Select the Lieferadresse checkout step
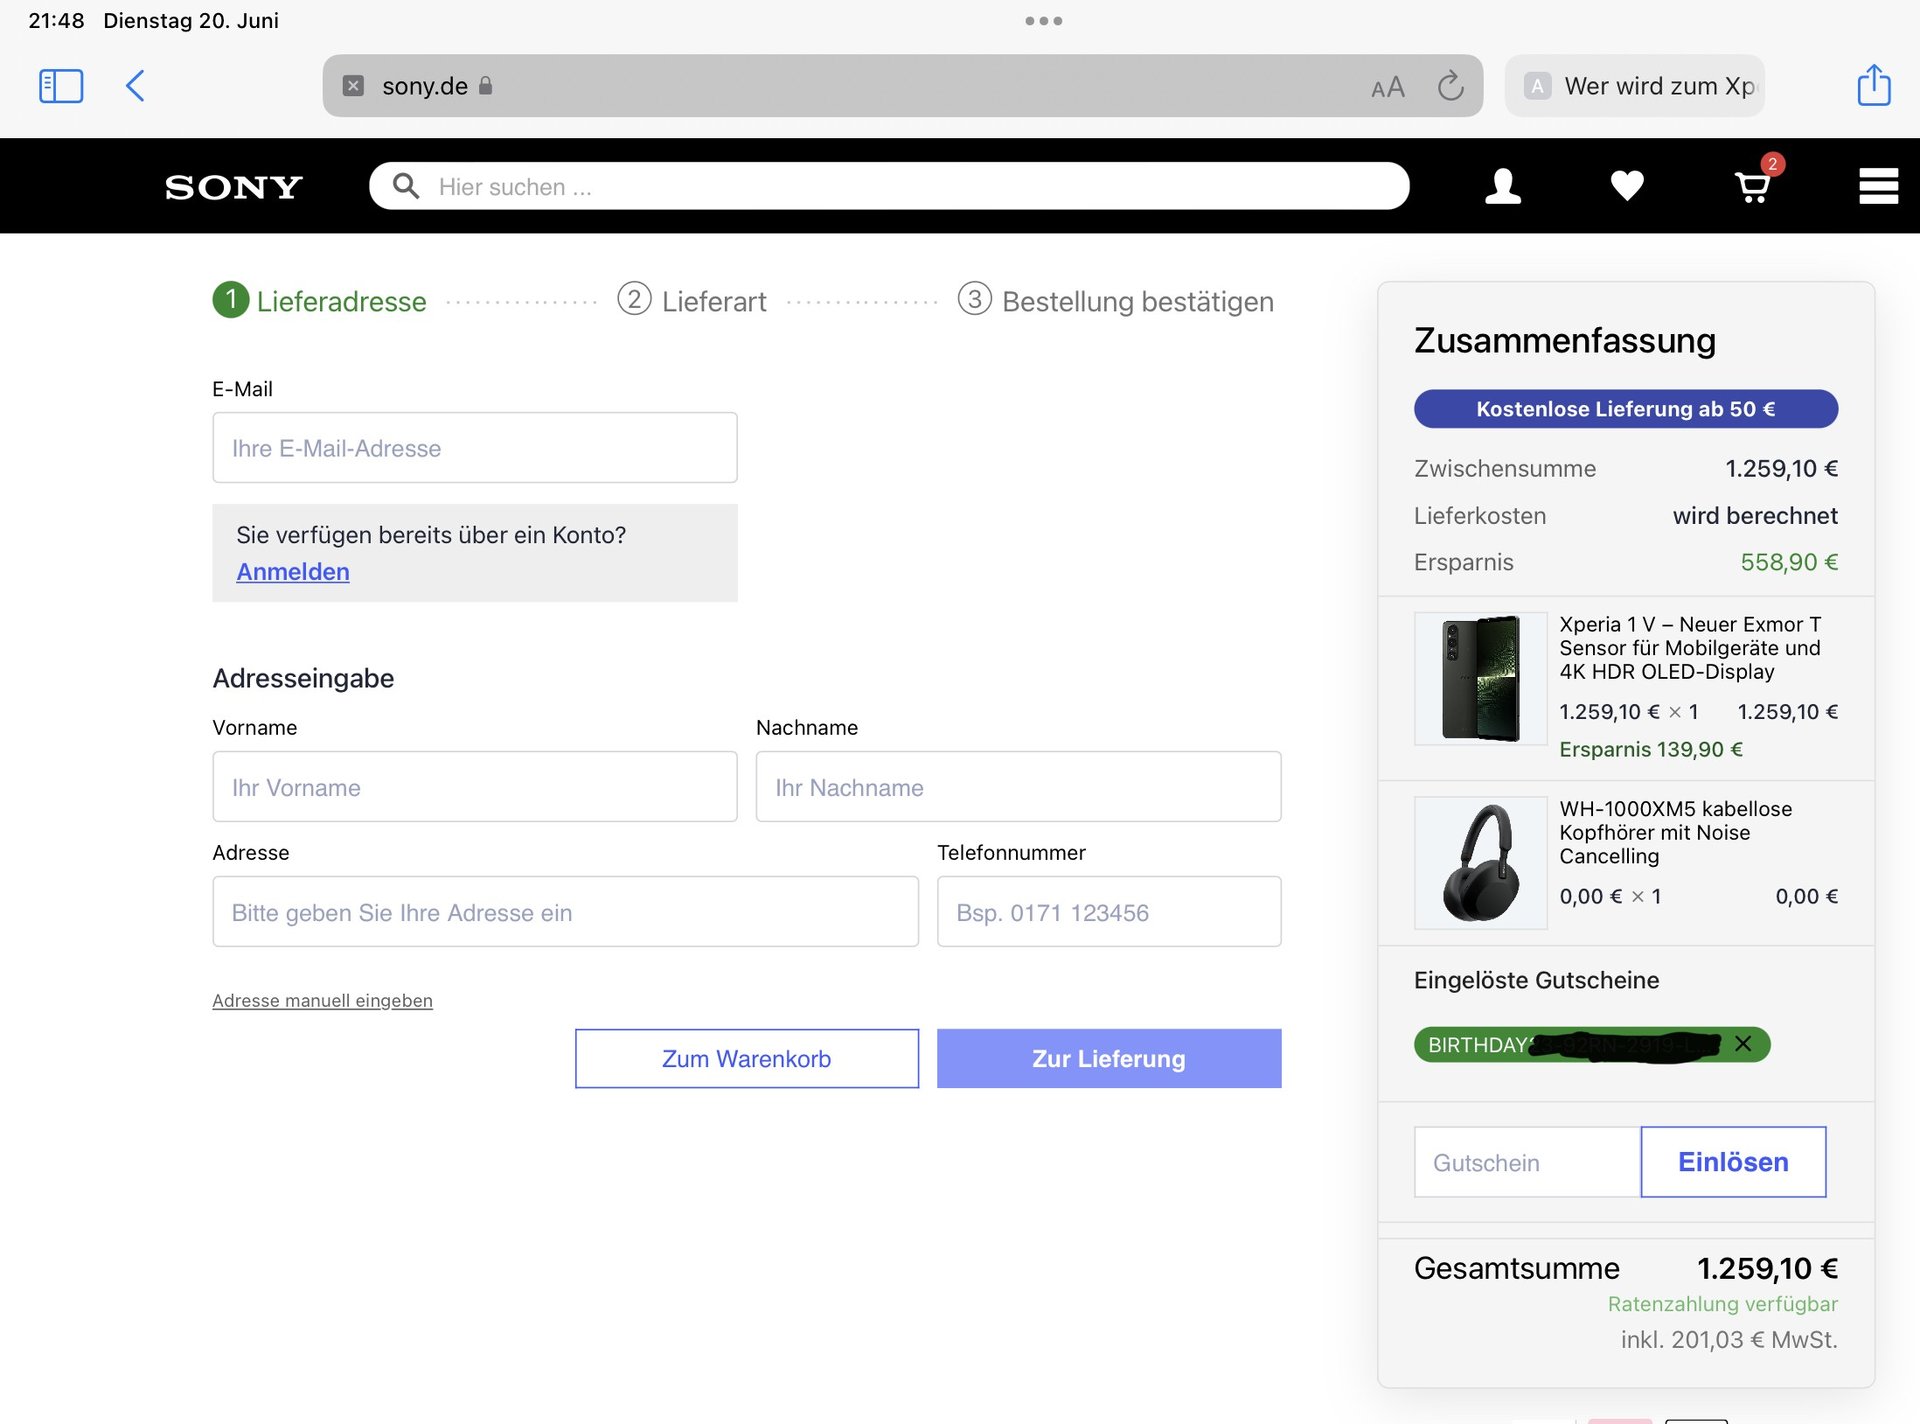Image resolution: width=1920 pixels, height=1424 pixels. click(319, 300)
